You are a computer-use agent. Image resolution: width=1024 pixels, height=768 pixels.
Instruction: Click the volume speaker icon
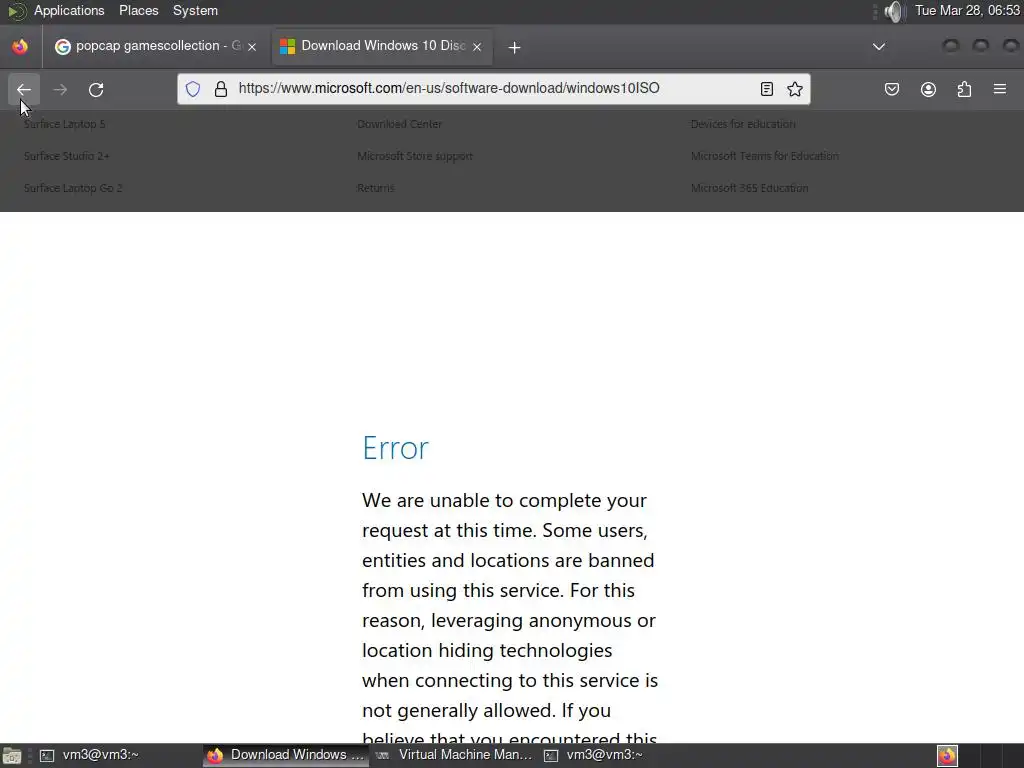click(893, 11)
